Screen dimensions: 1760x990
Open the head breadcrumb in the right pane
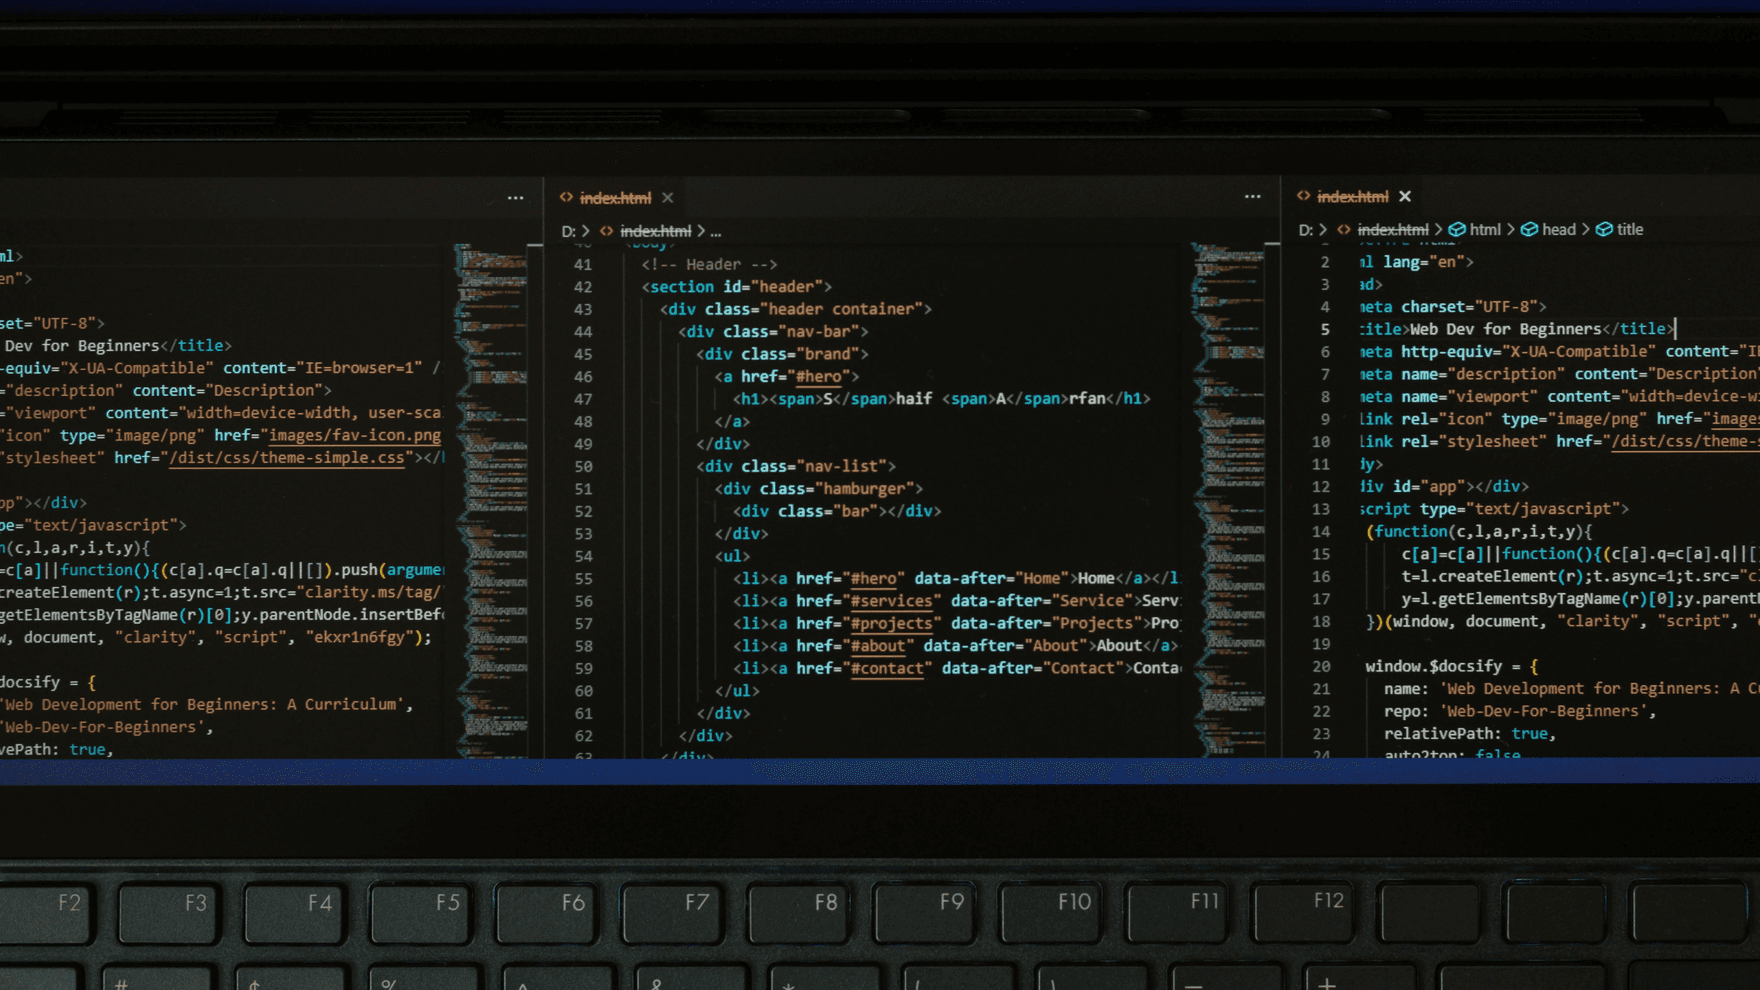1558,230
